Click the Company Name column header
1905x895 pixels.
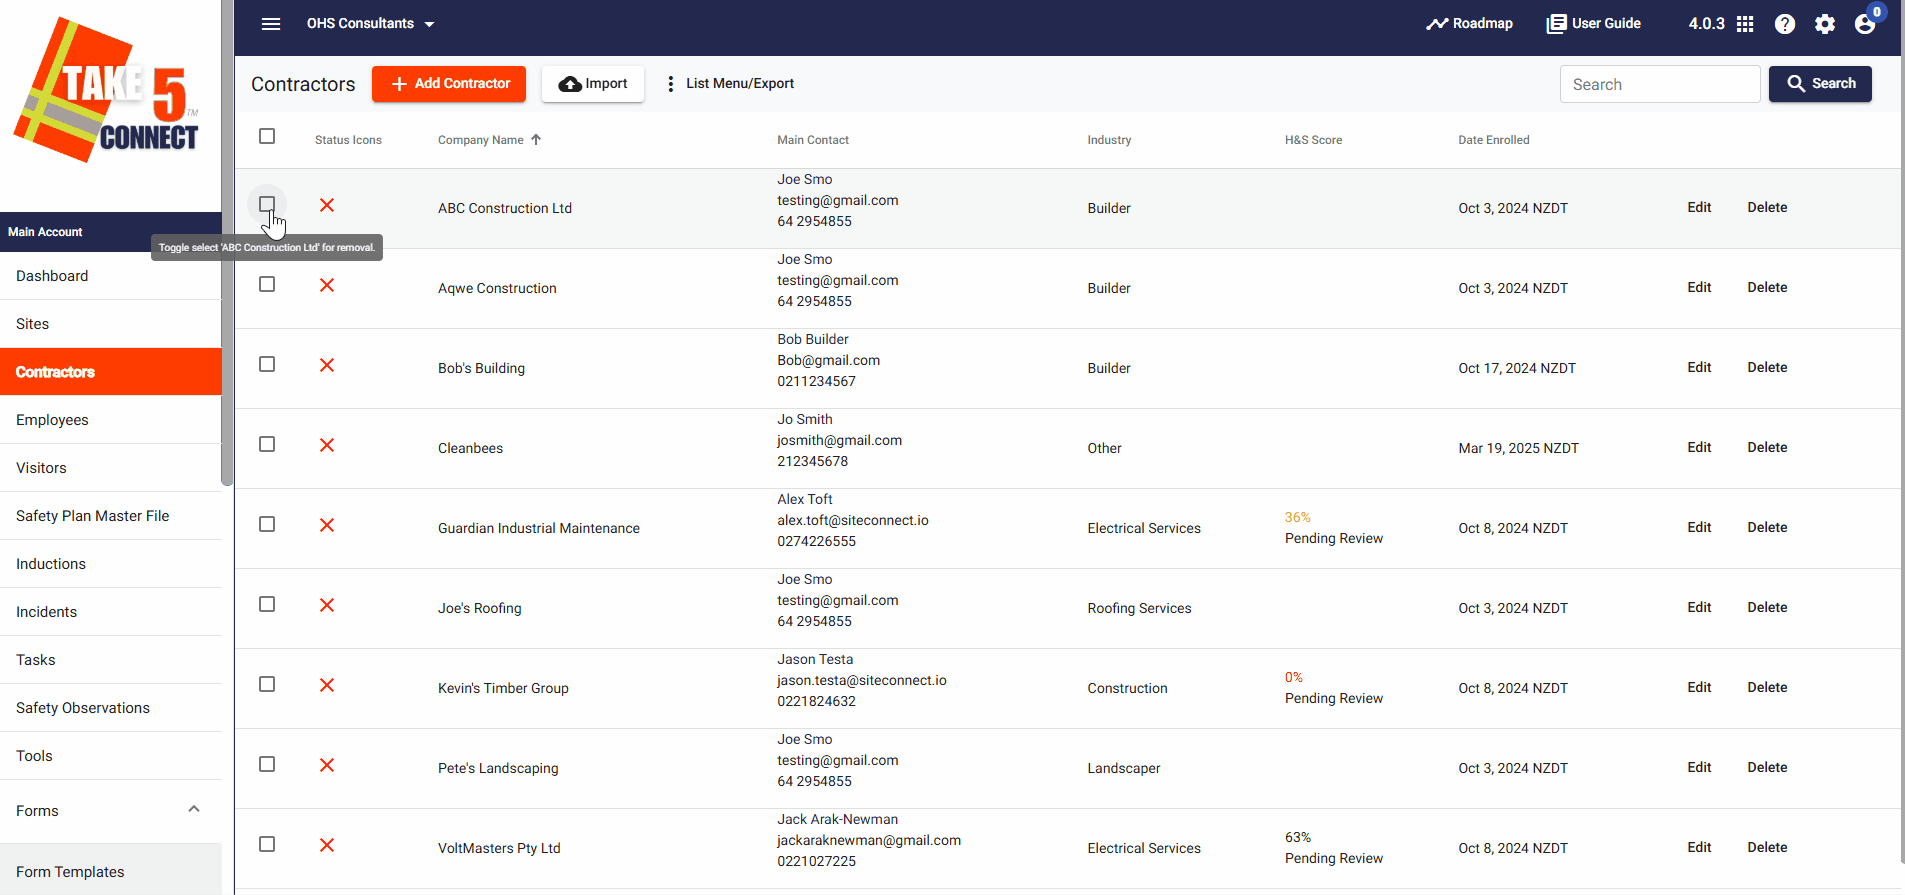click(481, 140)
